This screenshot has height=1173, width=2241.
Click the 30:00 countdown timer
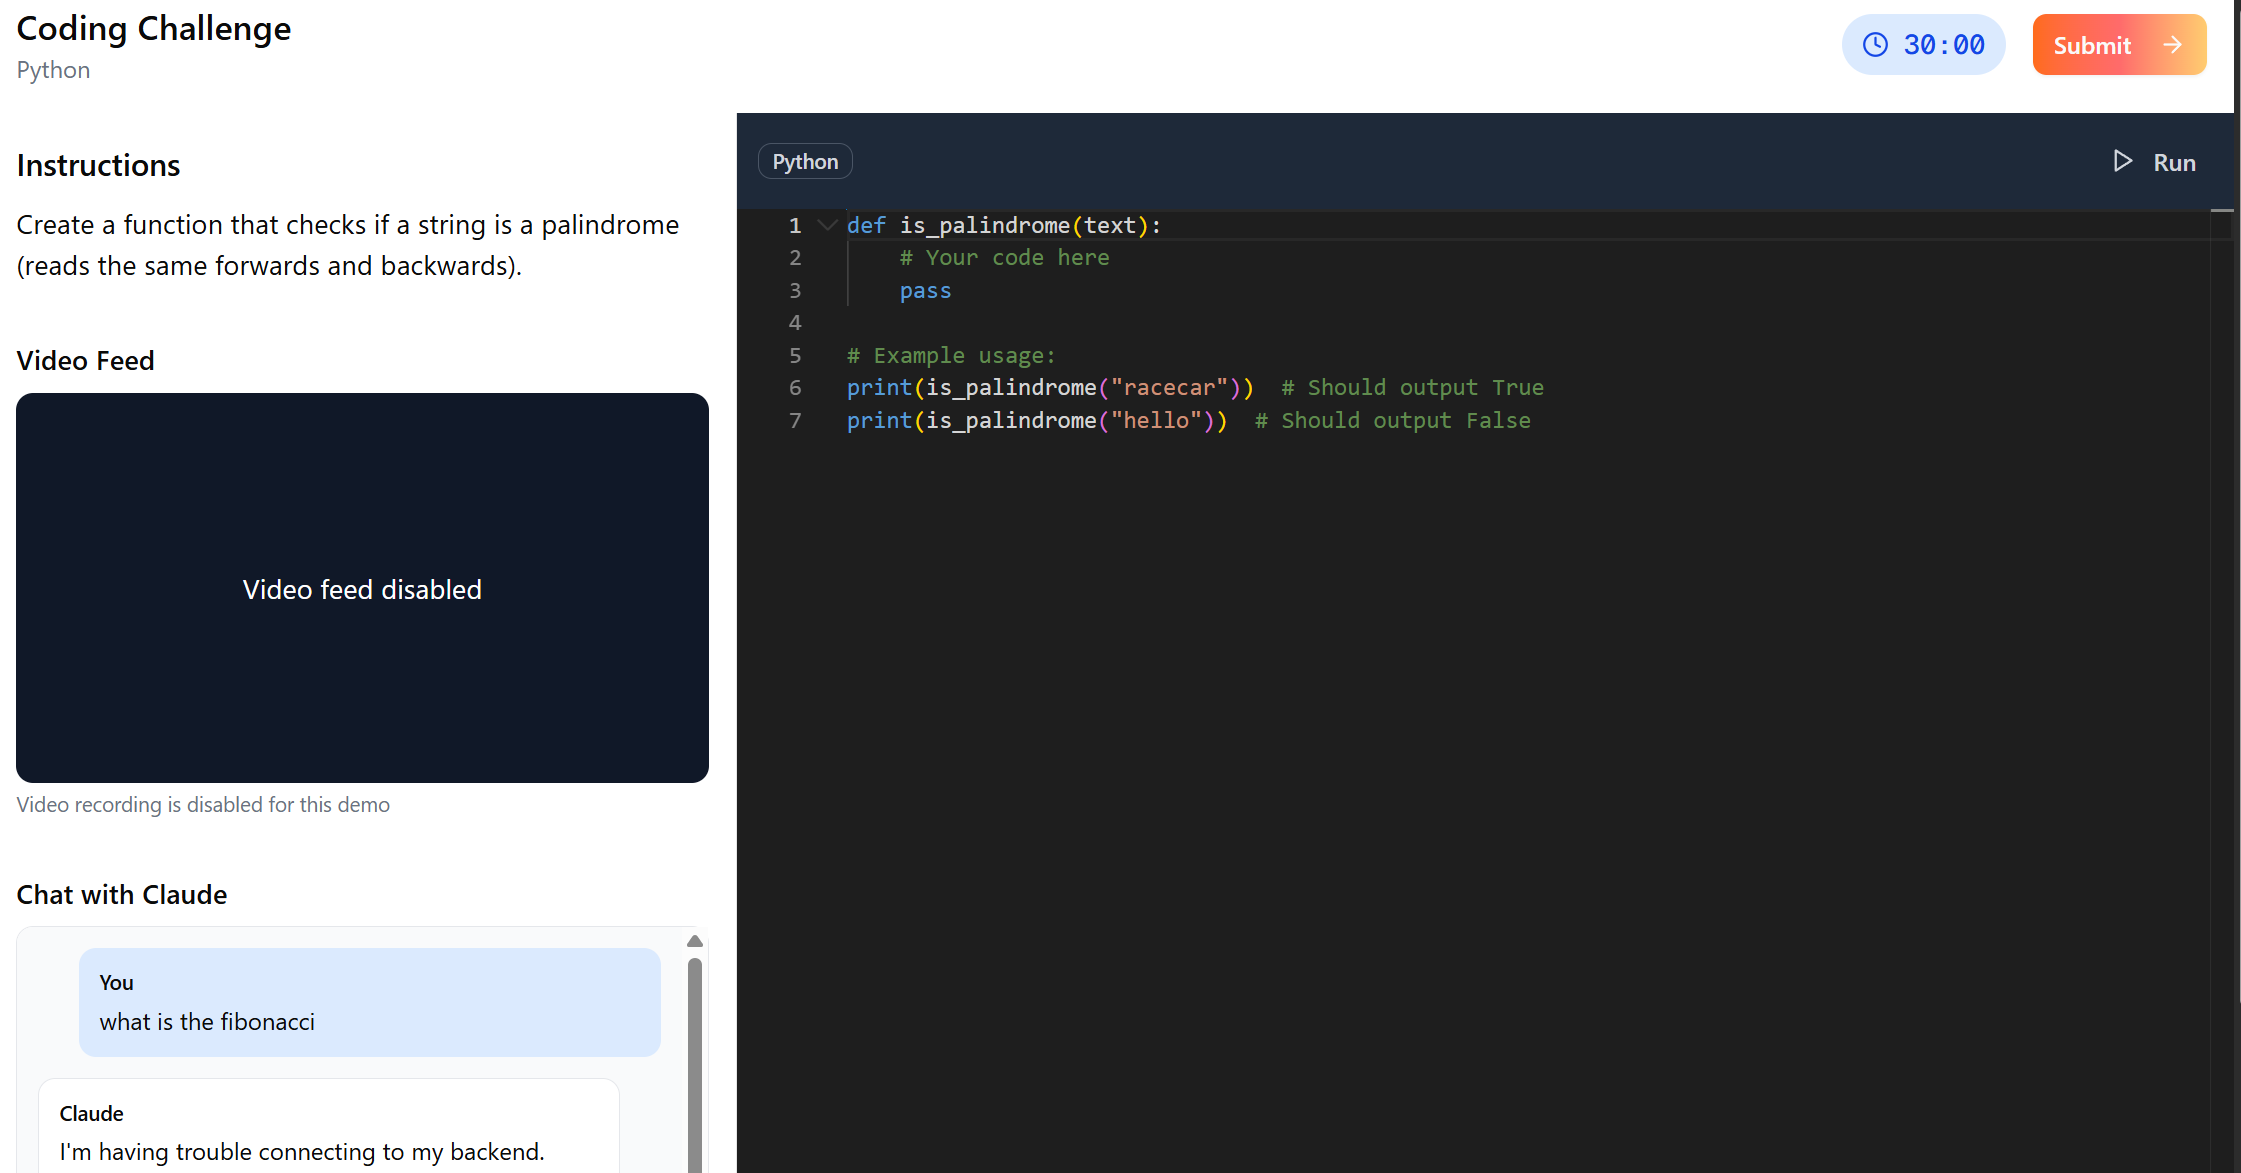coord(1943,45)
